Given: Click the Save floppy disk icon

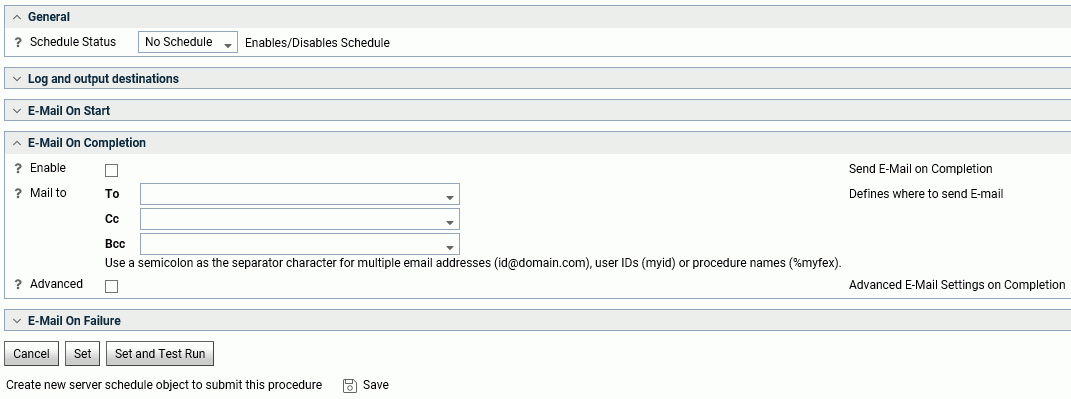Looking at the screenshot, I should pyautogui.click(x=350, y=385).
